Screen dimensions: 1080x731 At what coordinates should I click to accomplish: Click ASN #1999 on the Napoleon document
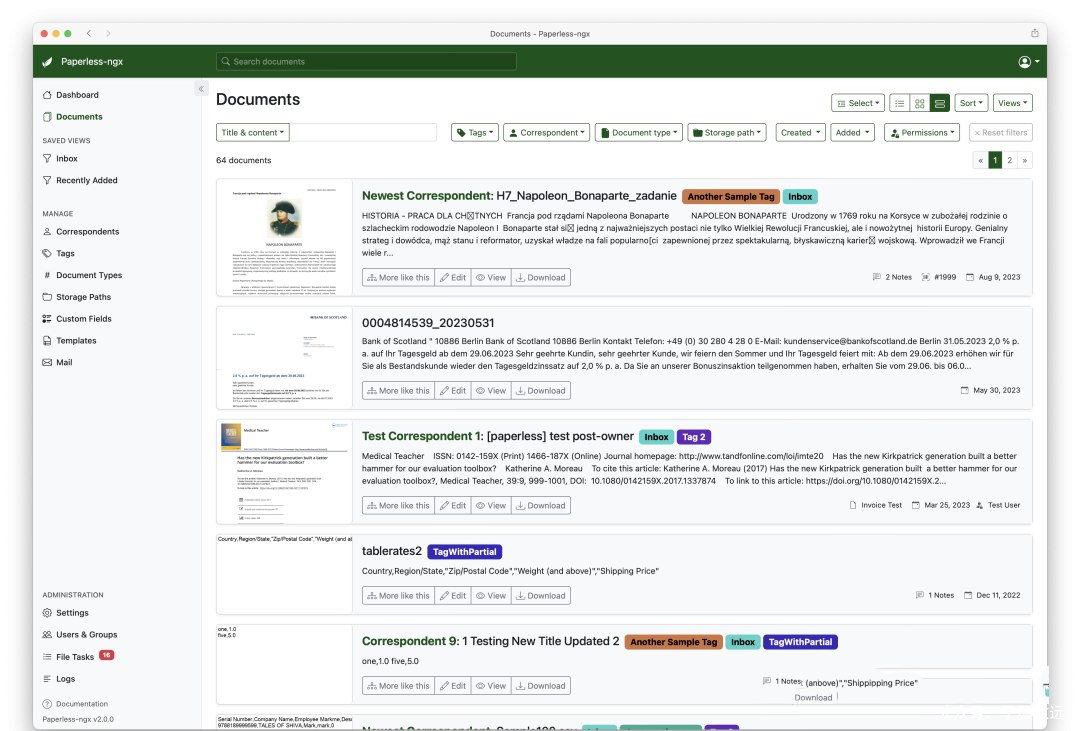tap(939, 277)
